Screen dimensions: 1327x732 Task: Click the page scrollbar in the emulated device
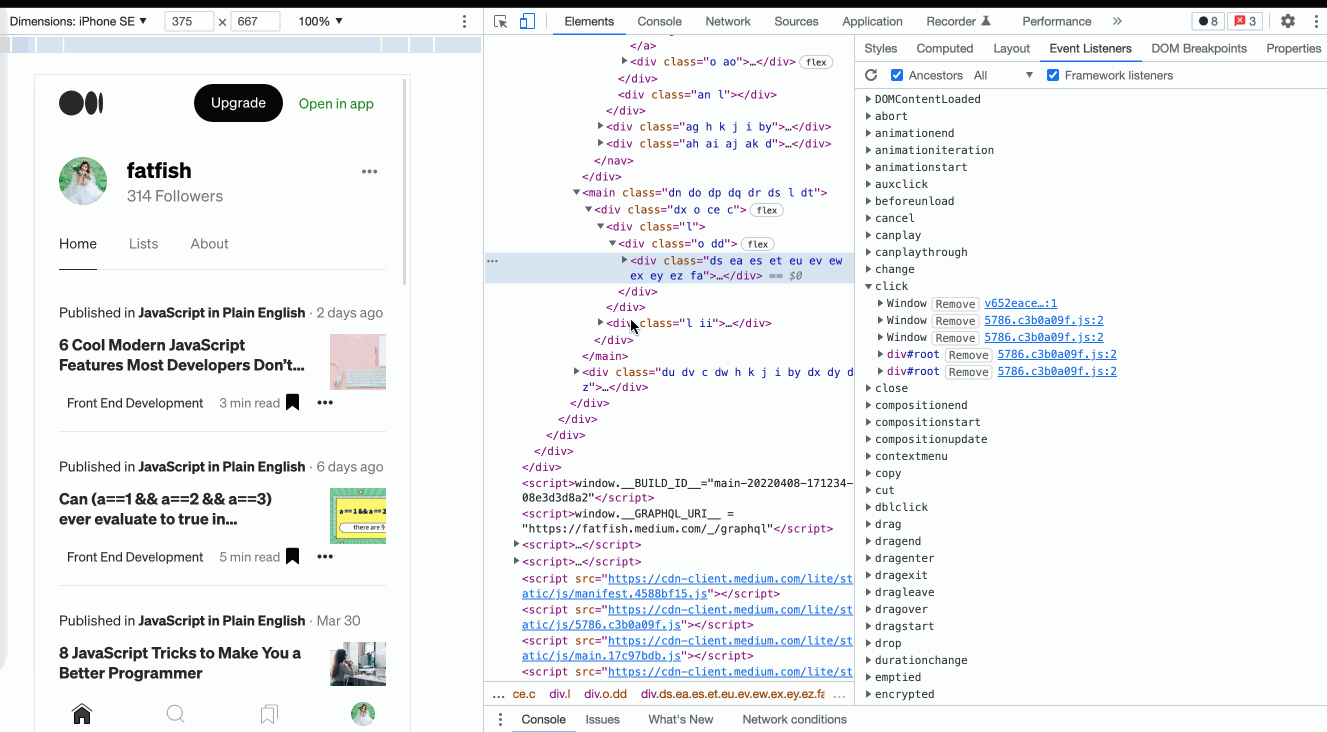coord(404,180)
